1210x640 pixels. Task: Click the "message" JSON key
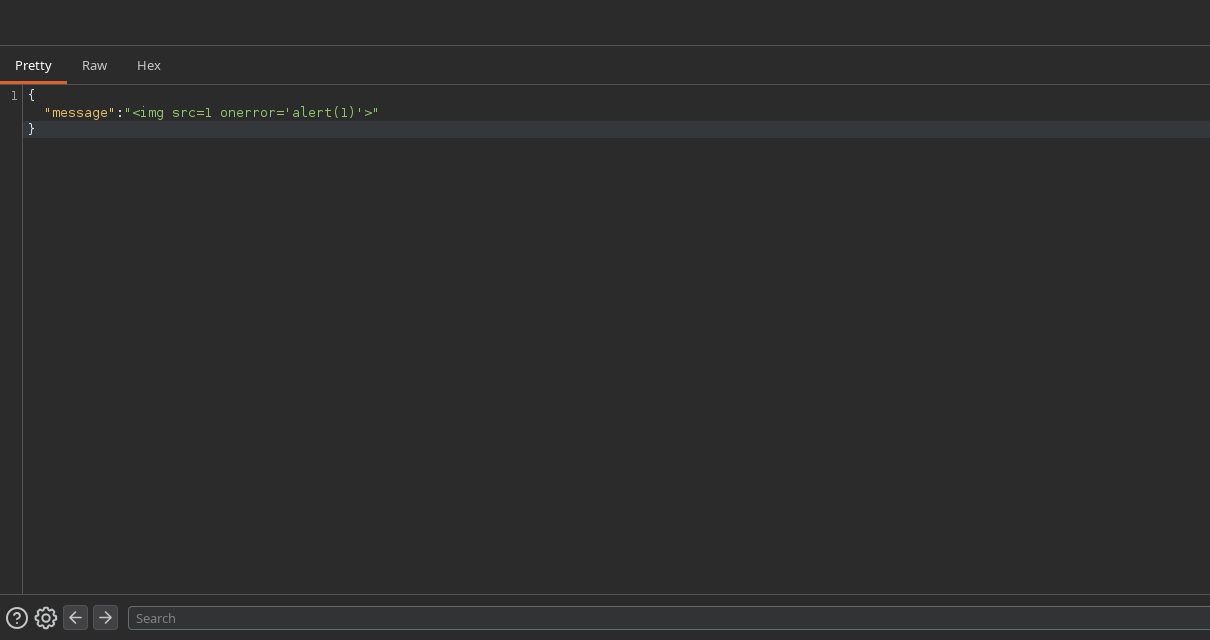[x=80, y=112]
